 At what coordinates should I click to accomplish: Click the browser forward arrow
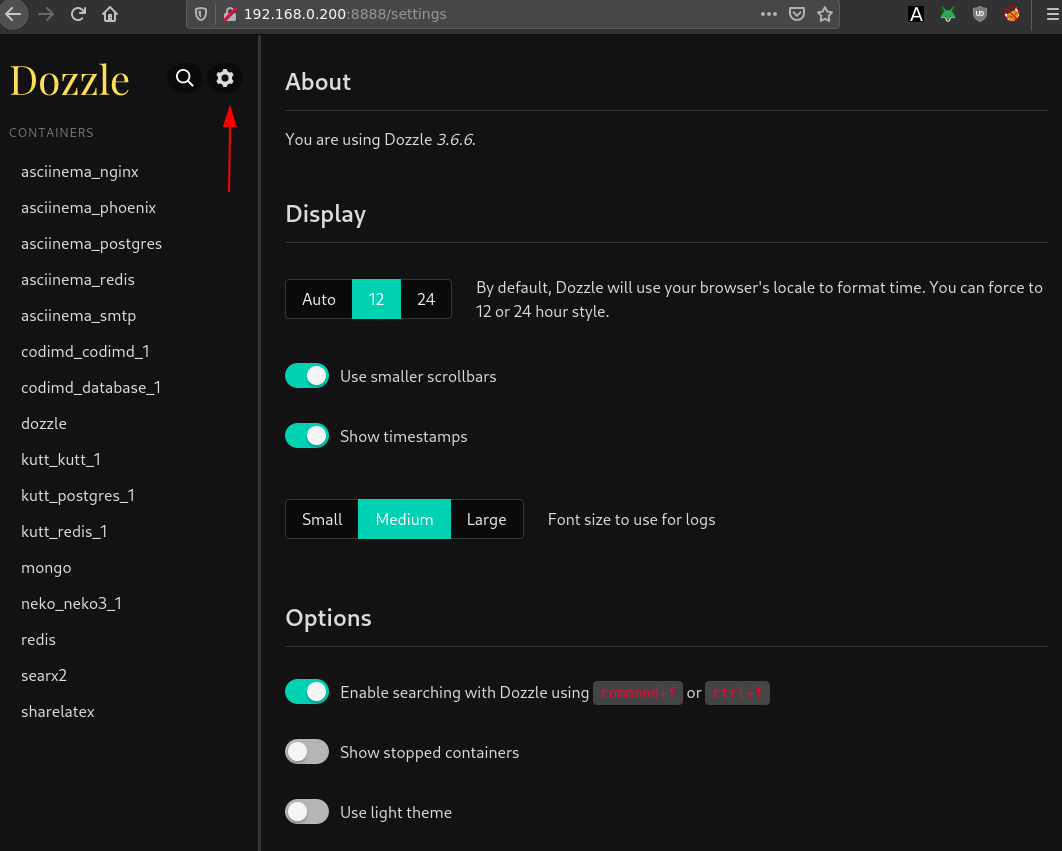pos(46,14)
